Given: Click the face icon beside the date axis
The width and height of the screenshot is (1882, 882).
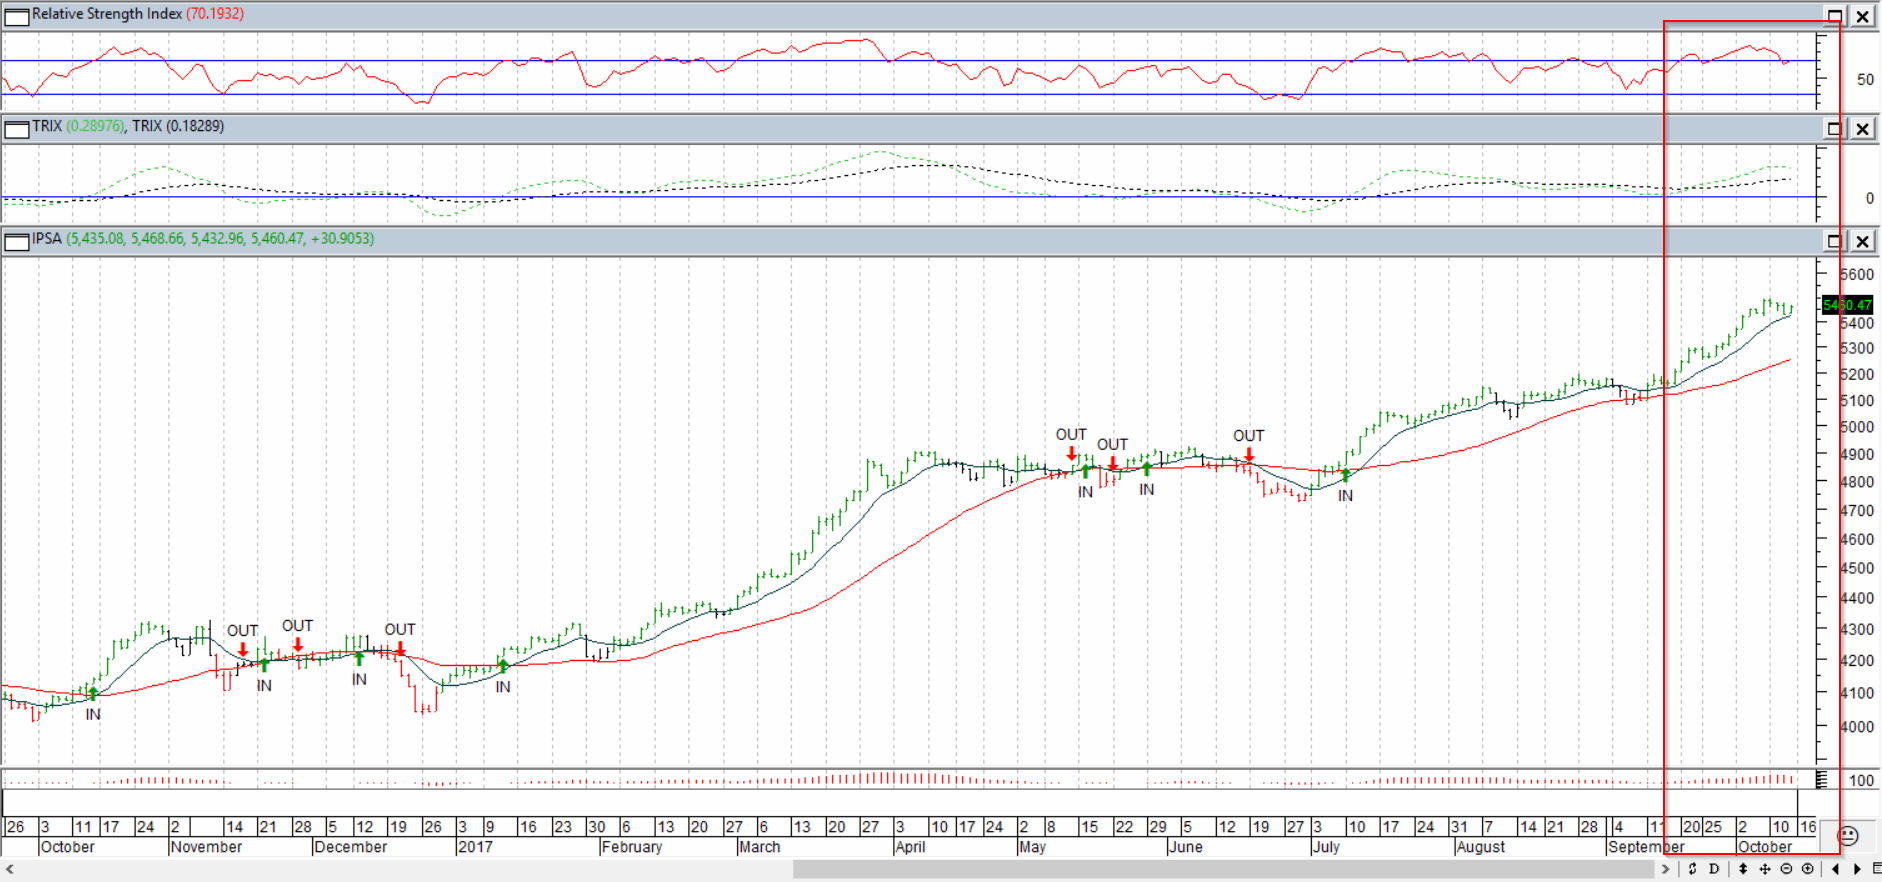Looking at the screenshot, I should (x=1848, y=835).
